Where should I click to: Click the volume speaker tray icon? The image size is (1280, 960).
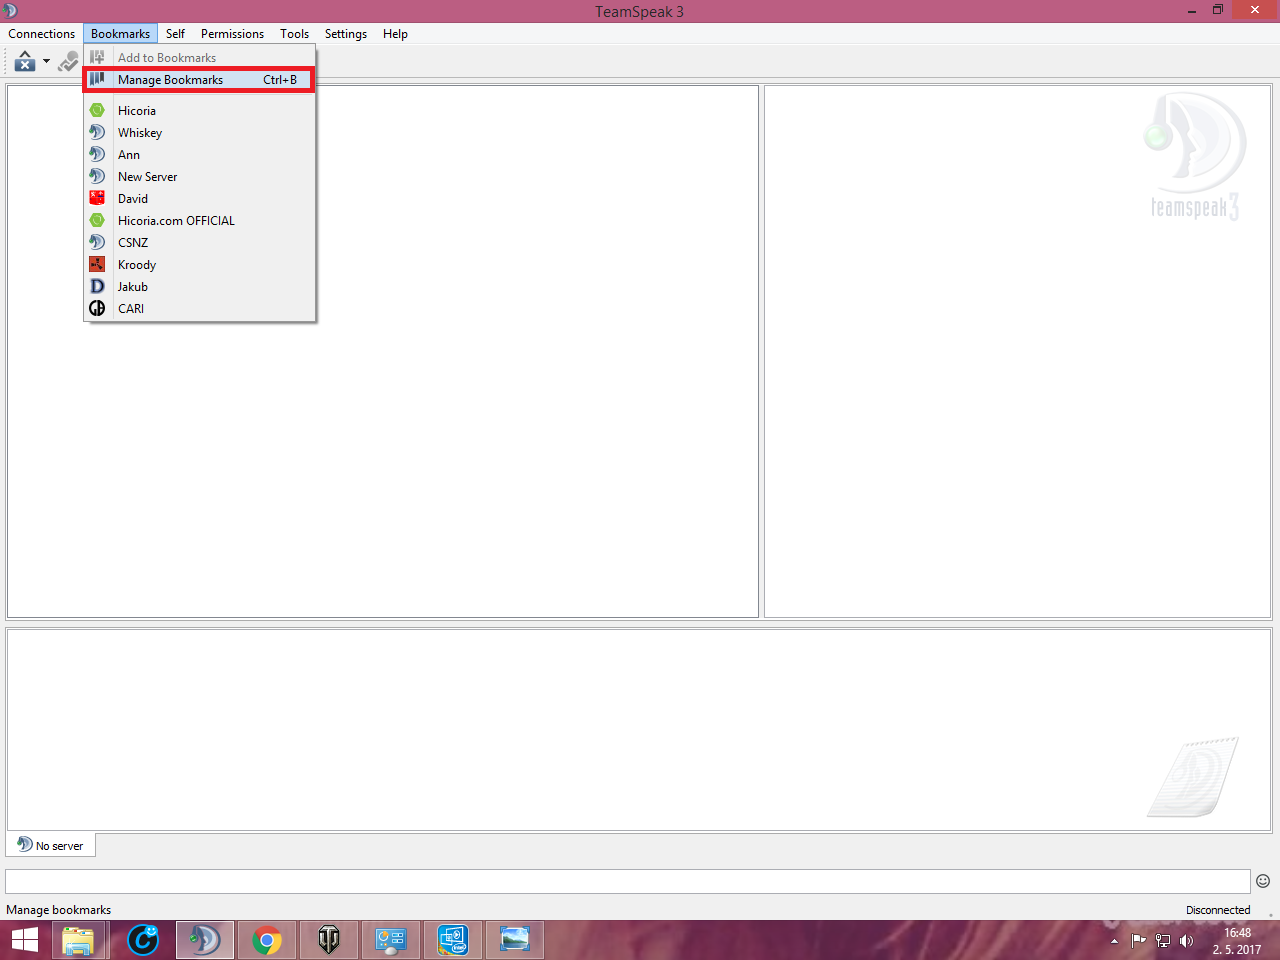point(1187,940)
